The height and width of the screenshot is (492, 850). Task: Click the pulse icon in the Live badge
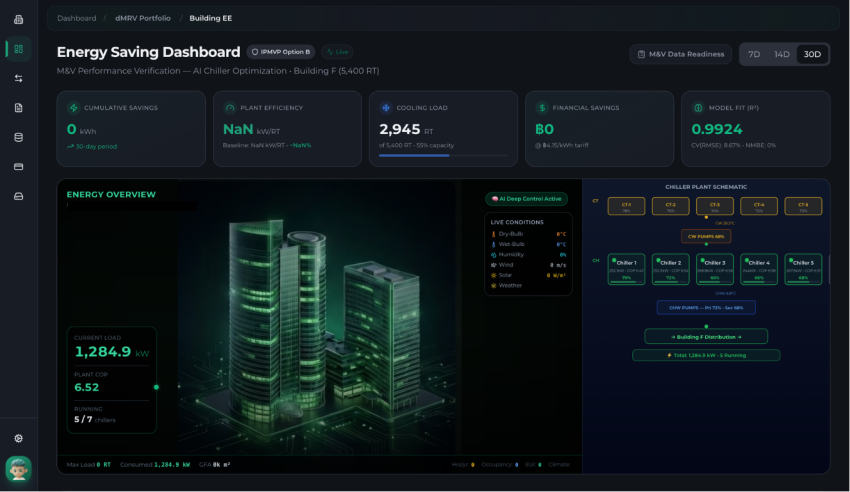point(330,52)
